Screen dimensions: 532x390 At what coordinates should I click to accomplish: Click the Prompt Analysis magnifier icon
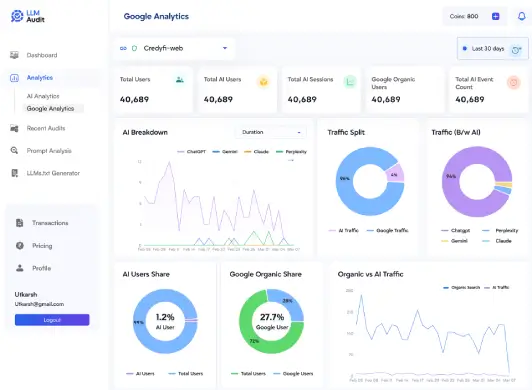[14, 150]
